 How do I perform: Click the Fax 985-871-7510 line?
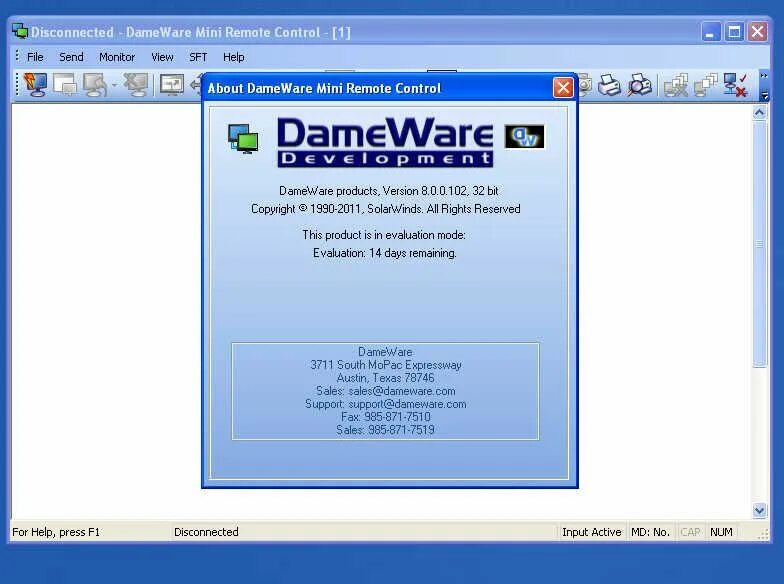386,416
